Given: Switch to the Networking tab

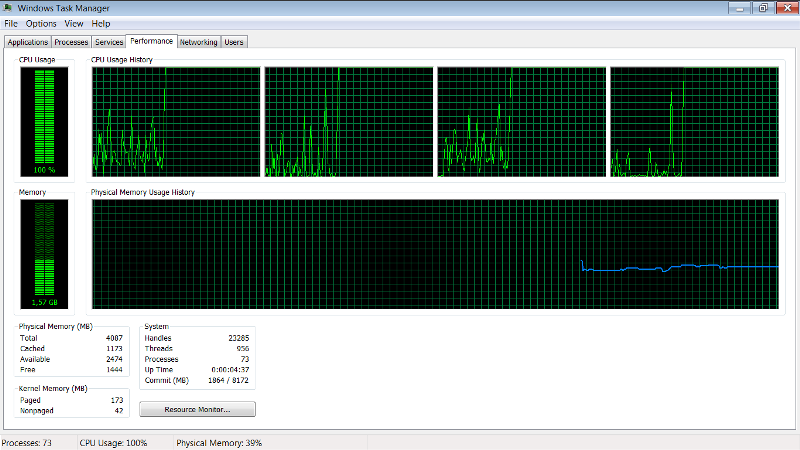Looking at the screenshot, I should pos(198,42).
